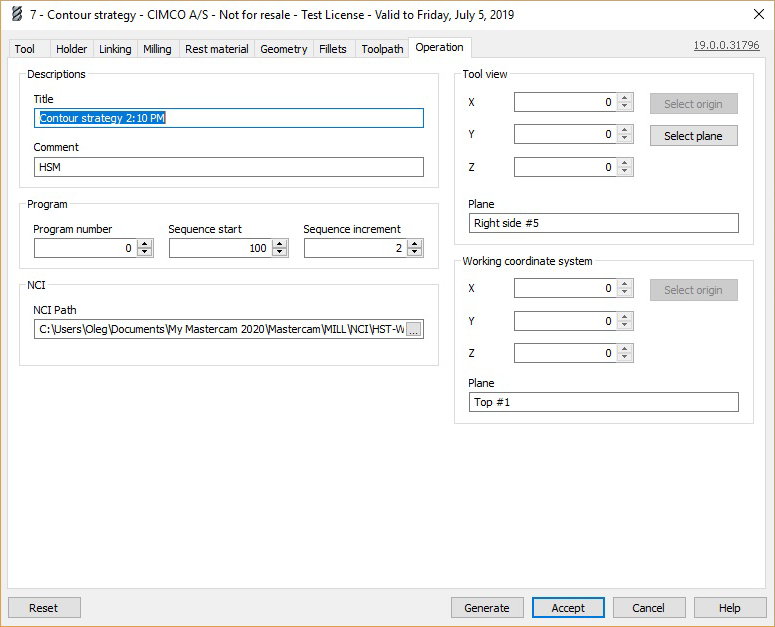The image size is (775, 627).
Task: Click the NCI Path text field
Action: (x=220, y=329)
